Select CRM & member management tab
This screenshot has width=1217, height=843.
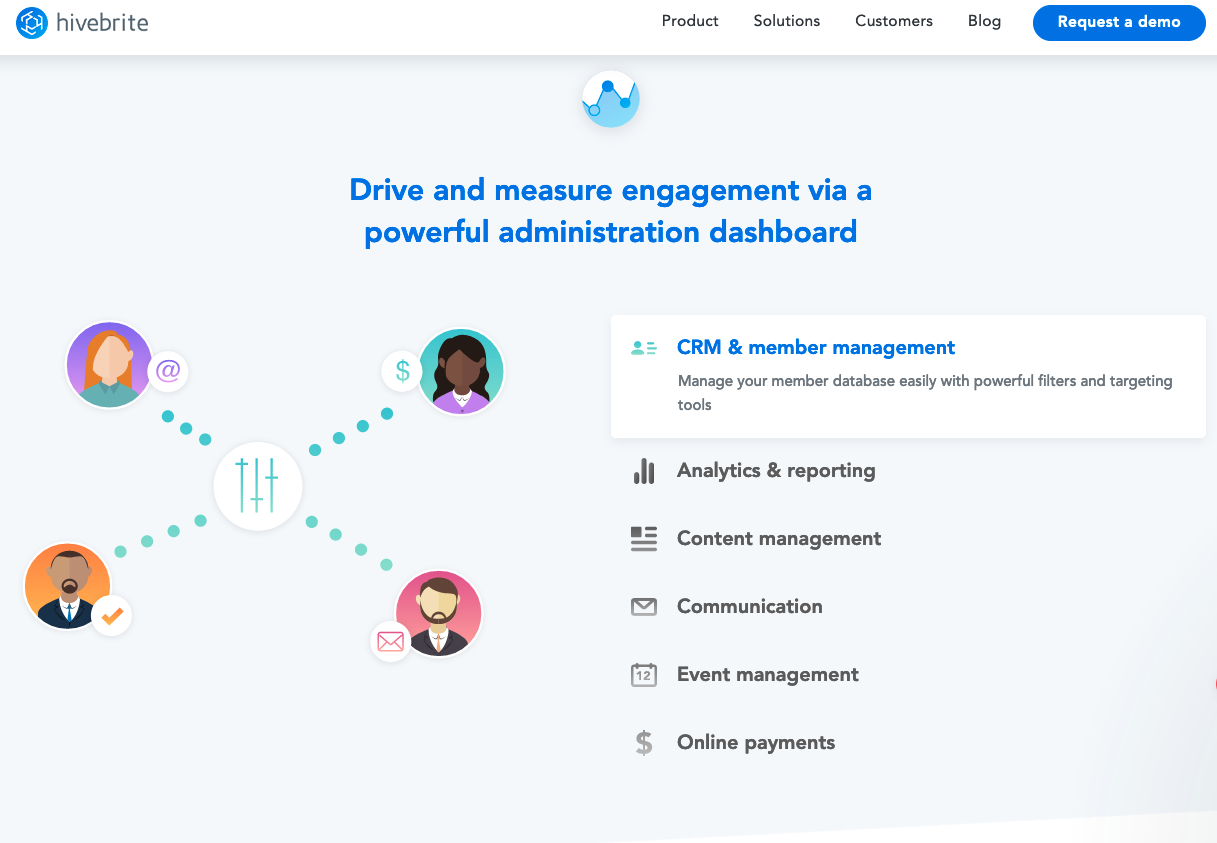908,376
